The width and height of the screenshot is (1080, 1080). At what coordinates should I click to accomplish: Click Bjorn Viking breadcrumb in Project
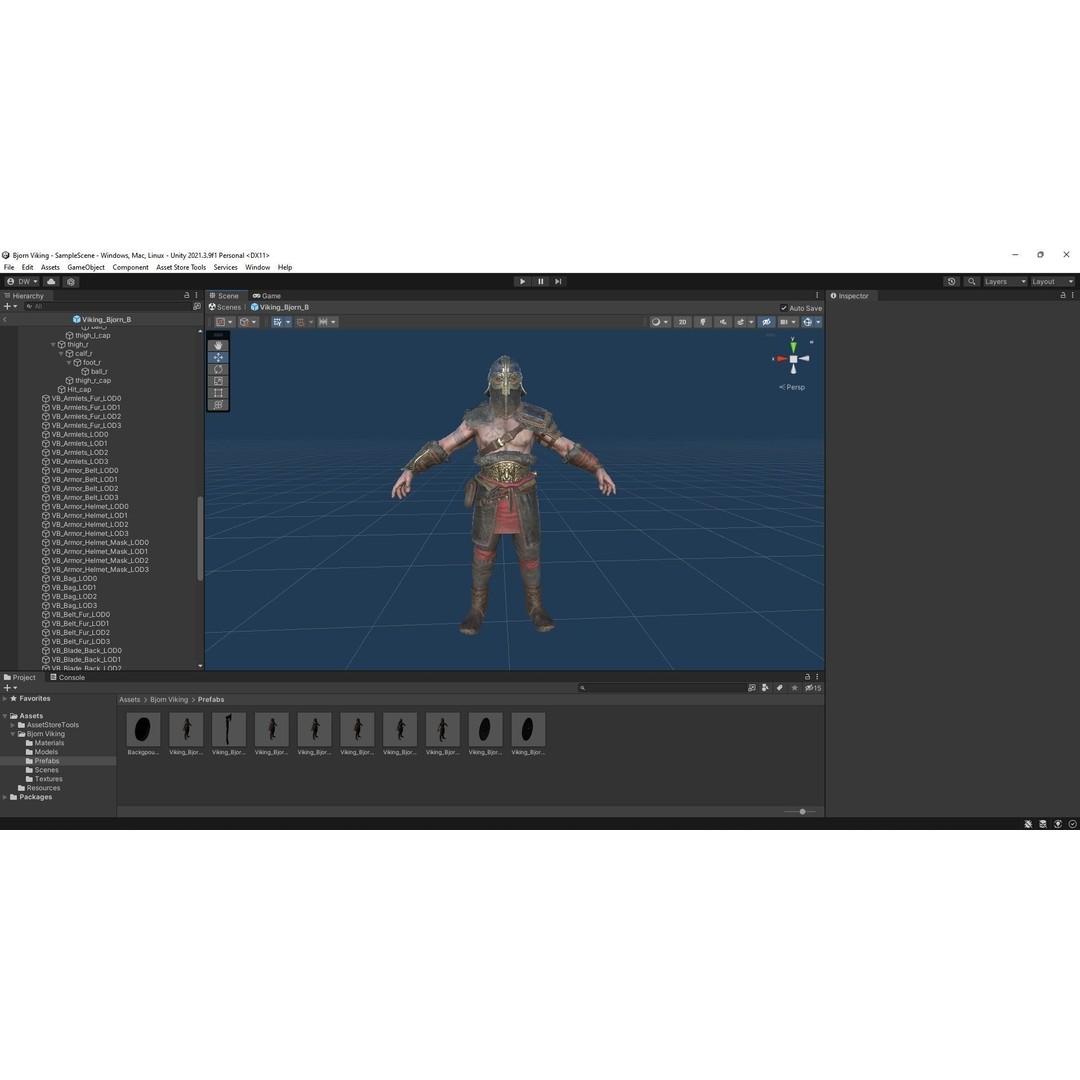coord(169,700)
